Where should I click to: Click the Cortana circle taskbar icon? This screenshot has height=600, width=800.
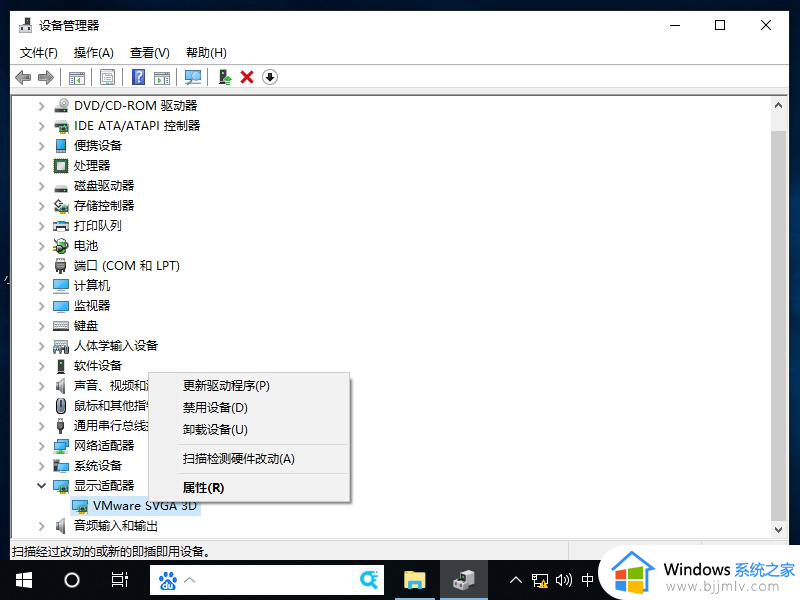tap(72, 580)
